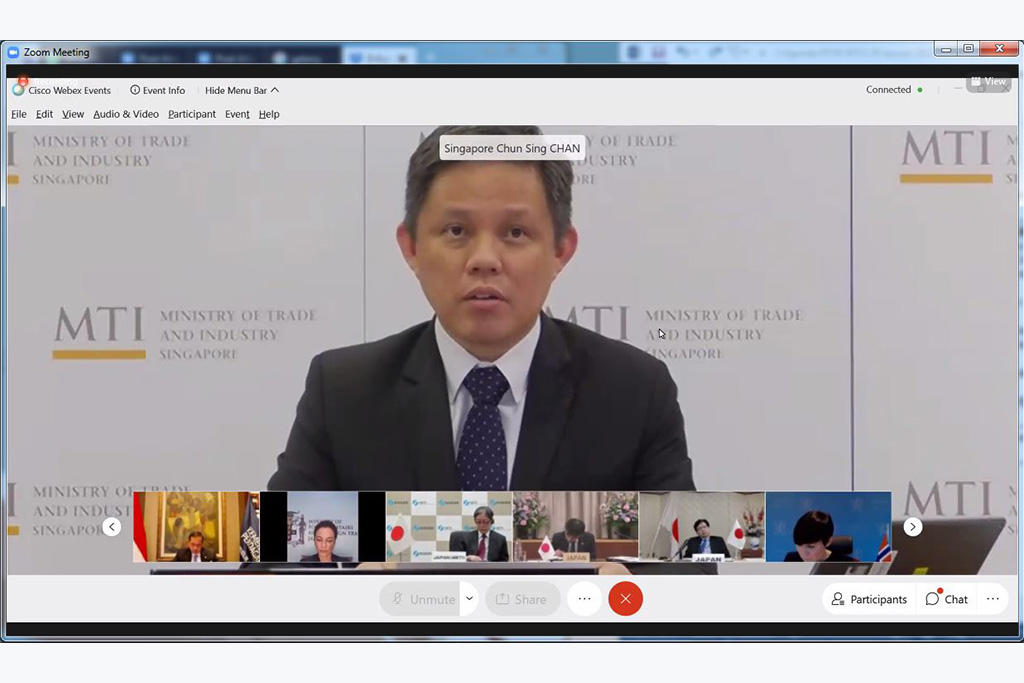This screenshot has height=683, width=1024.
Task: Select thumbnail with painting and red-white flag
Action: coord(197,527)
